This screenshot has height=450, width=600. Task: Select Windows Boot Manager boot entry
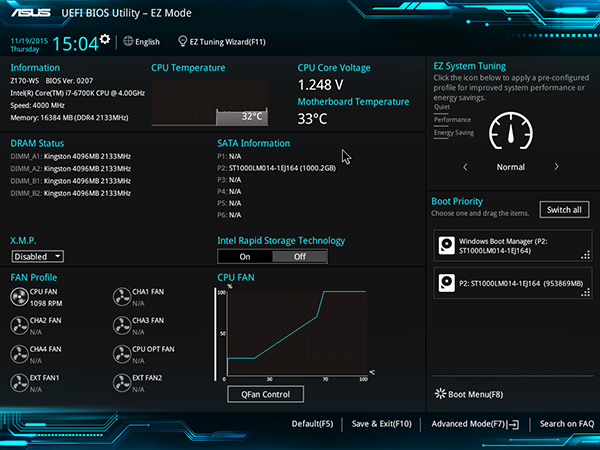tap(513, 246)
